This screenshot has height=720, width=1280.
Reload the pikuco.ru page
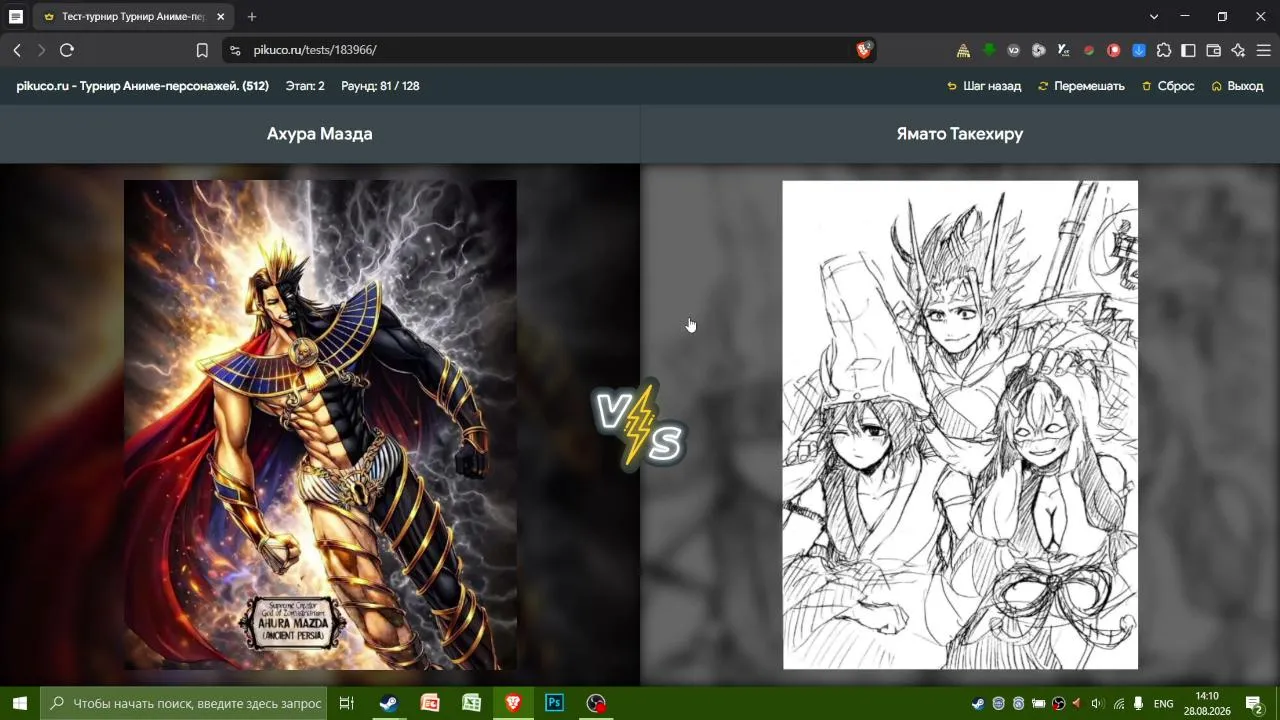pyautogui.click(x=67, y=50)
